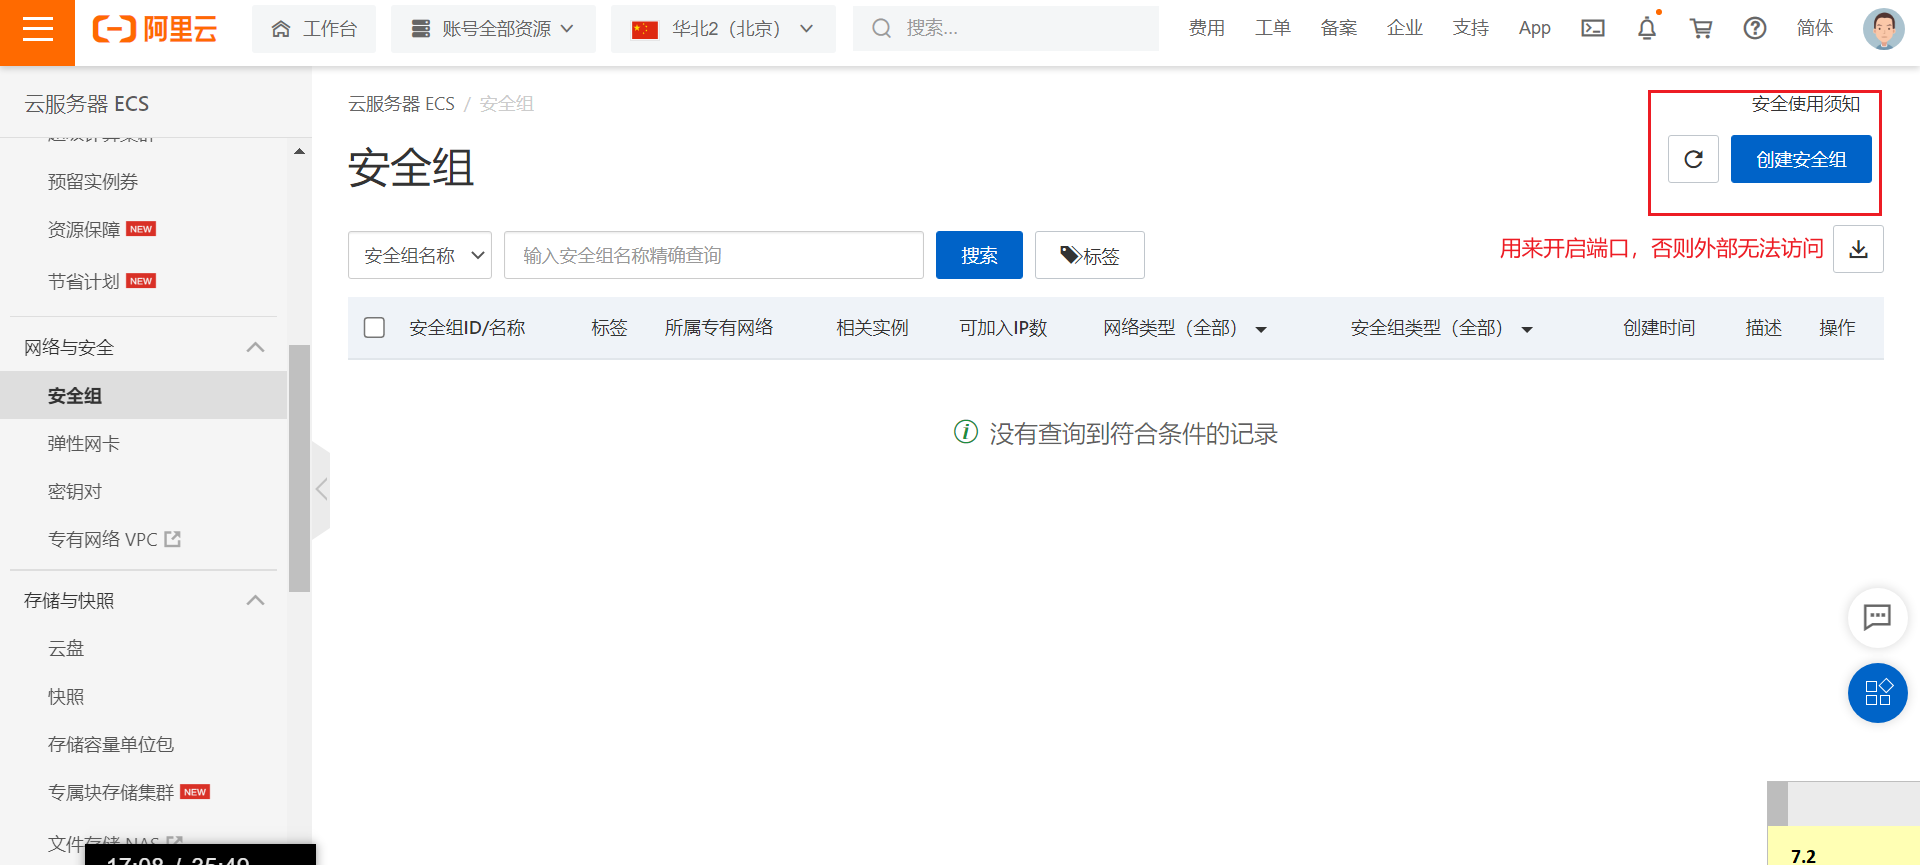Open the 支持 menu
This screenshot has width=1920, height=865.
point(1470,28)
